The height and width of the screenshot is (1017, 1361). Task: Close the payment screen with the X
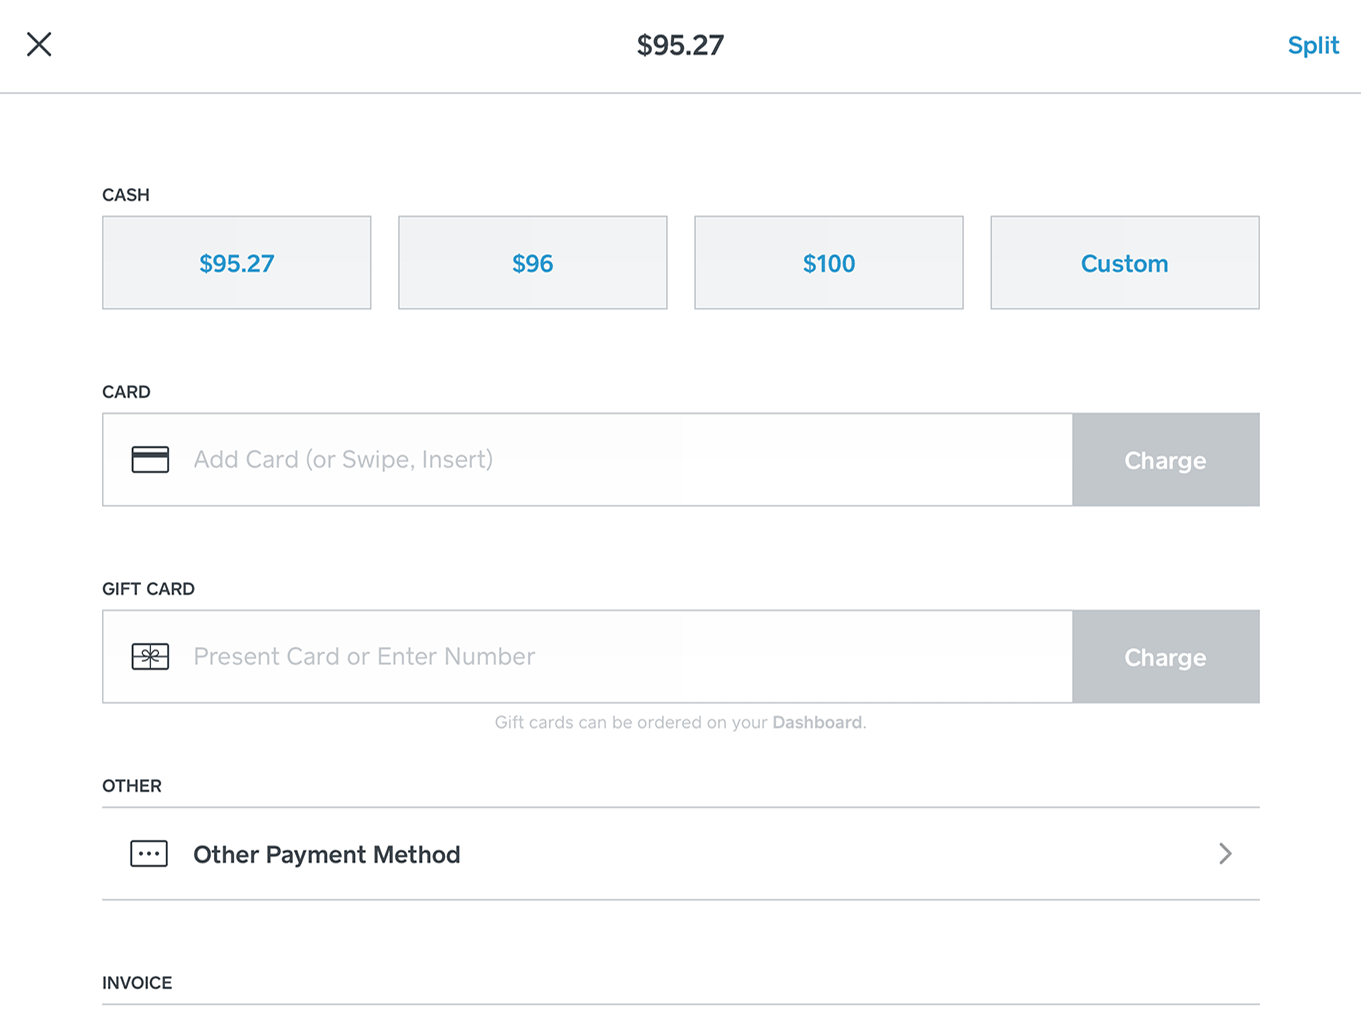tap(39, 44)
